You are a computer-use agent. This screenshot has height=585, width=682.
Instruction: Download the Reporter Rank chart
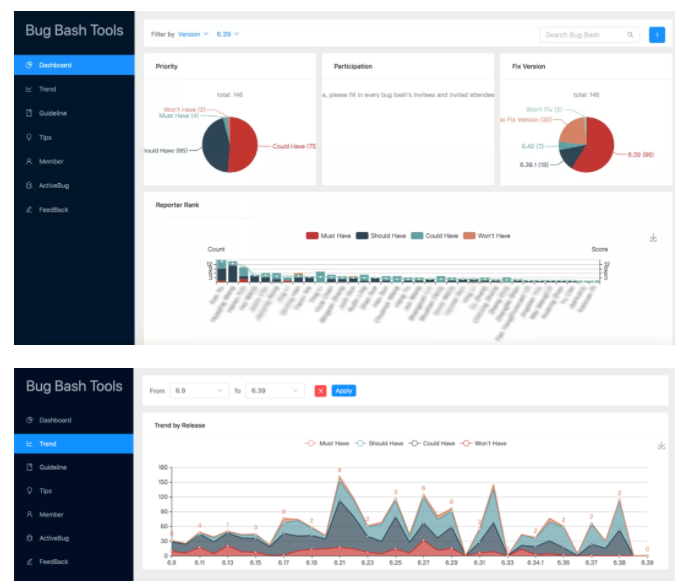pos(653,238)
